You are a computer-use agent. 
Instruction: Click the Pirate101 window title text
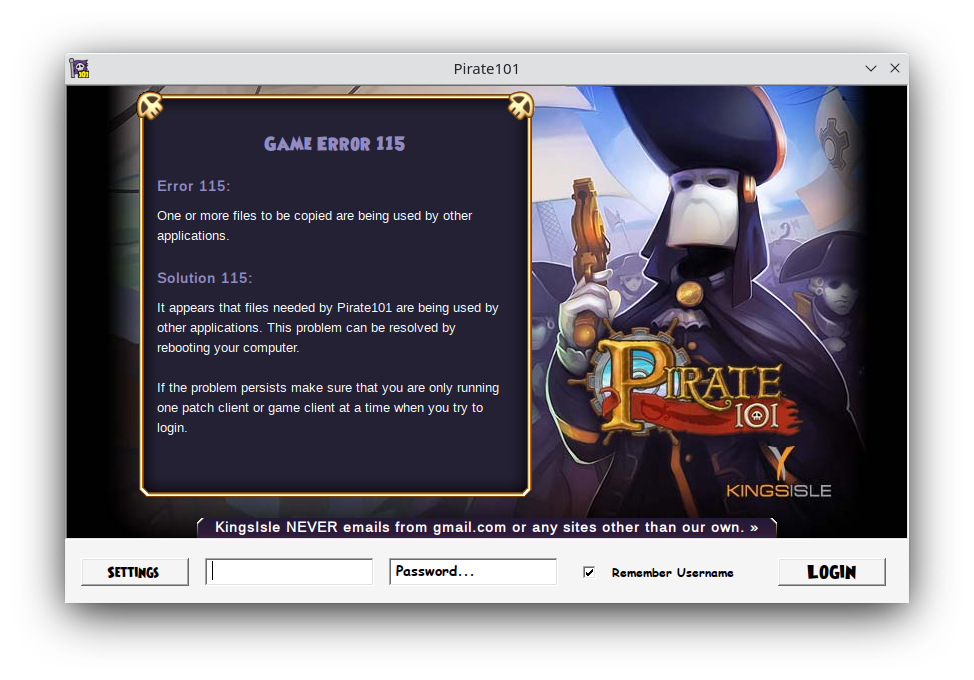pos(486,69)
